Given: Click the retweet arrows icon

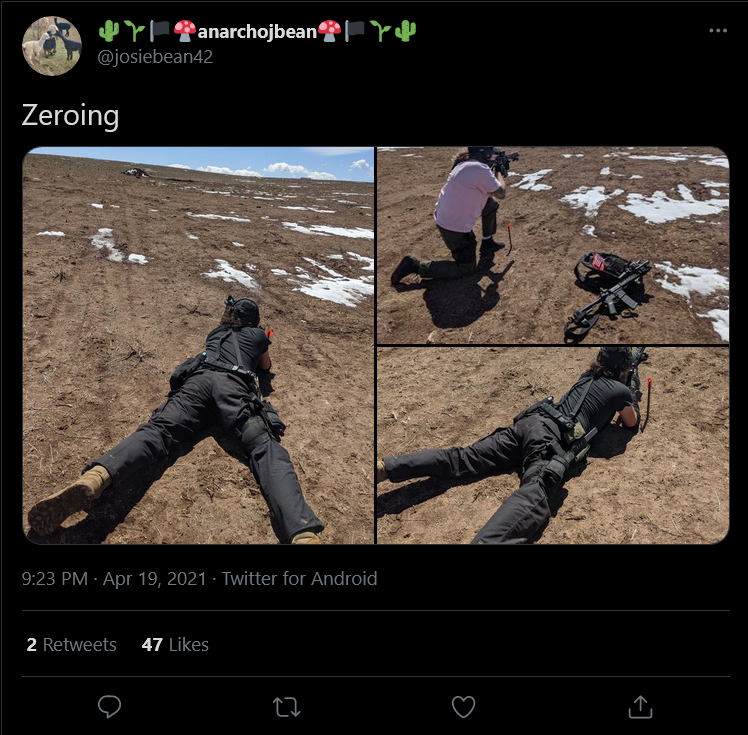Looking at the screenshot, I should coord(286,707).
